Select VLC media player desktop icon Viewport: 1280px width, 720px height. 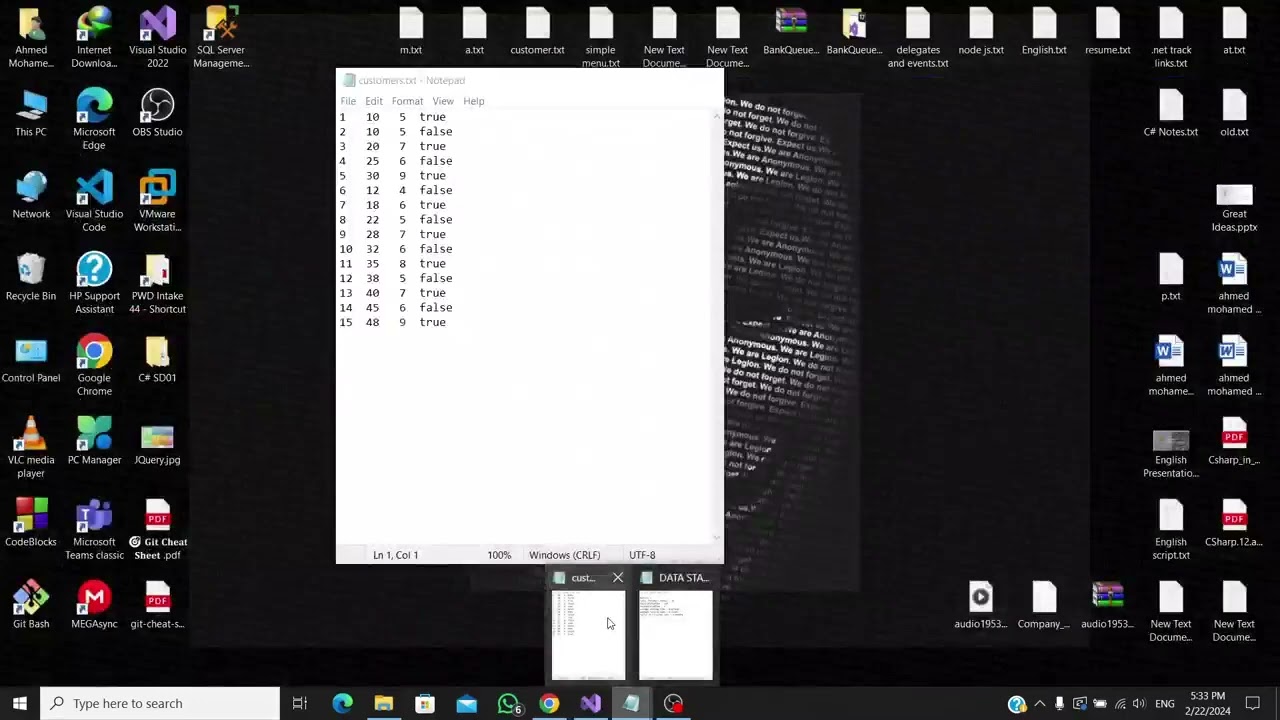[x=31, y=448]
